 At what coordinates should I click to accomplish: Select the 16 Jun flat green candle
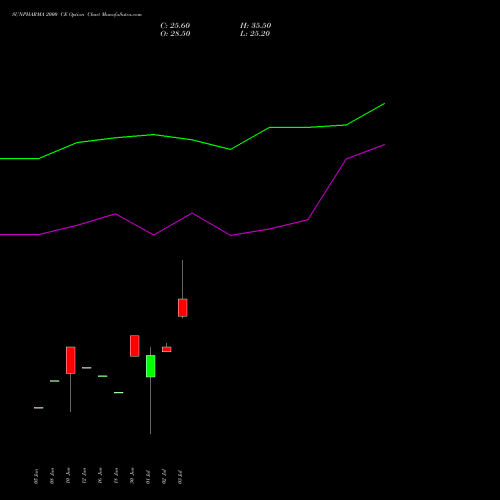tap(103, 376)
